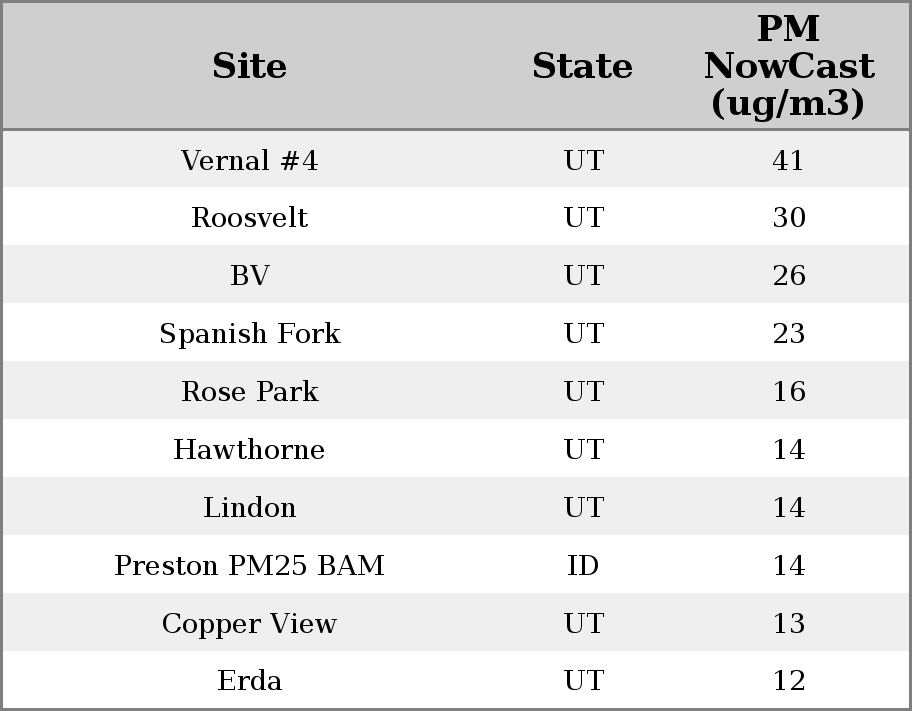Screen dimensions: 912x711
Task: Select Spanish Fork's PM value 23
Action: (788, 334)
